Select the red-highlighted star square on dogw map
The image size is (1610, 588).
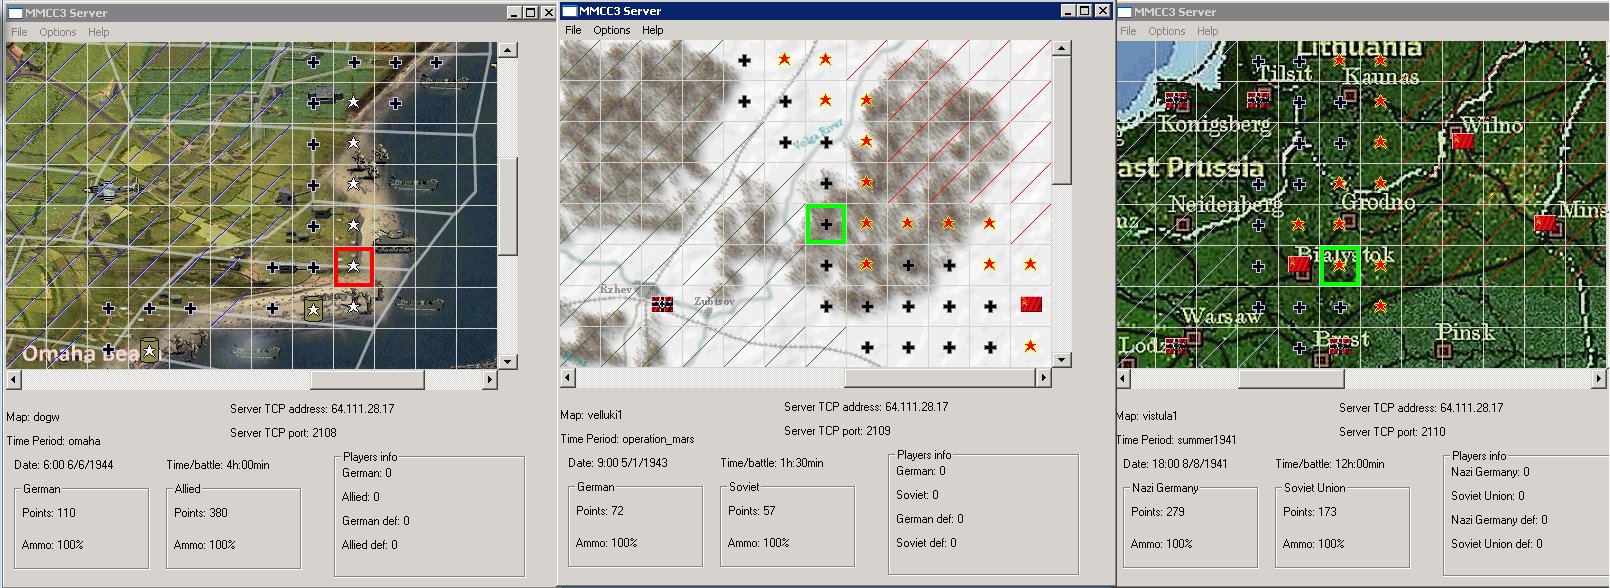click(x=354, y=267)
